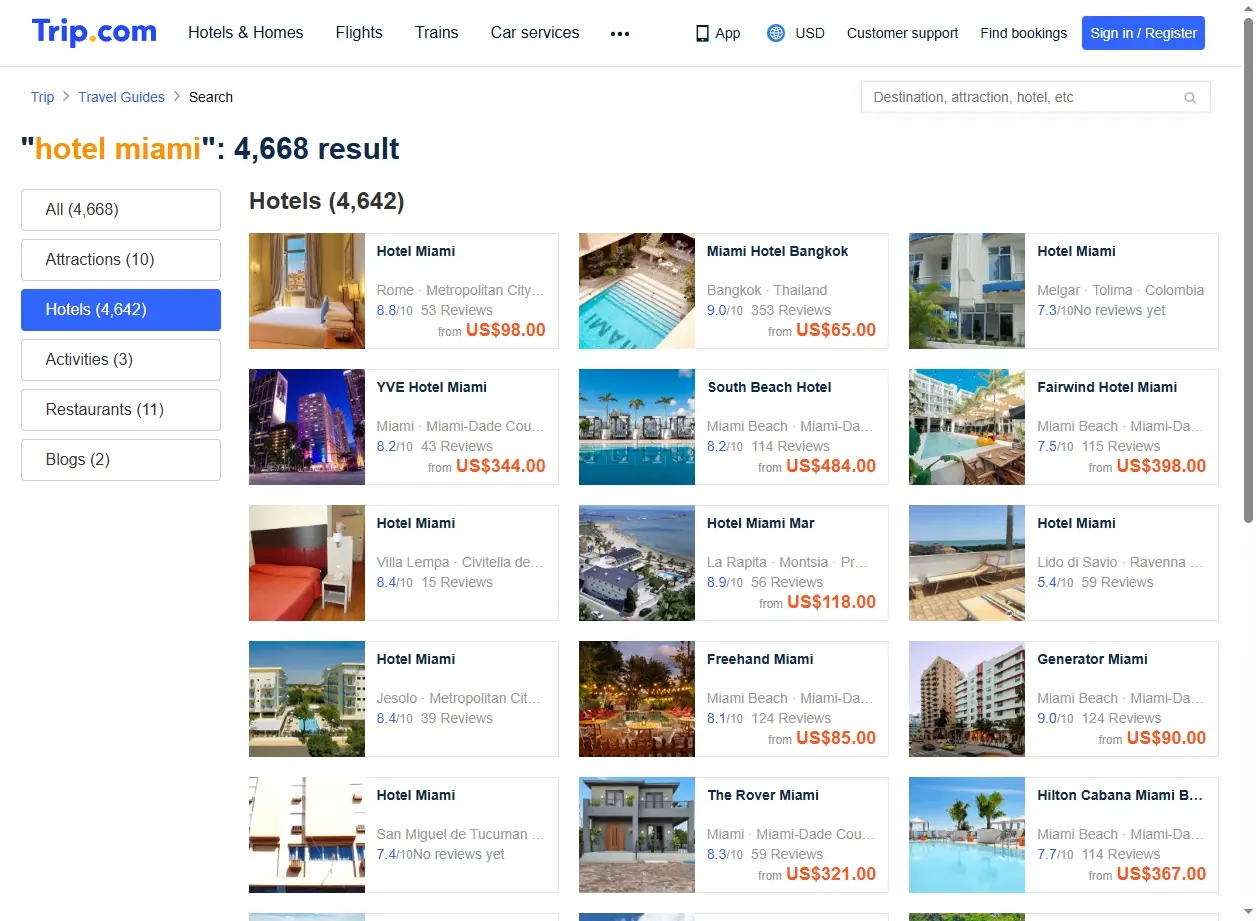Click South Beach Hotel title
The height and width of the screenshot is (921, 1256).
click(x=769, y=387)
